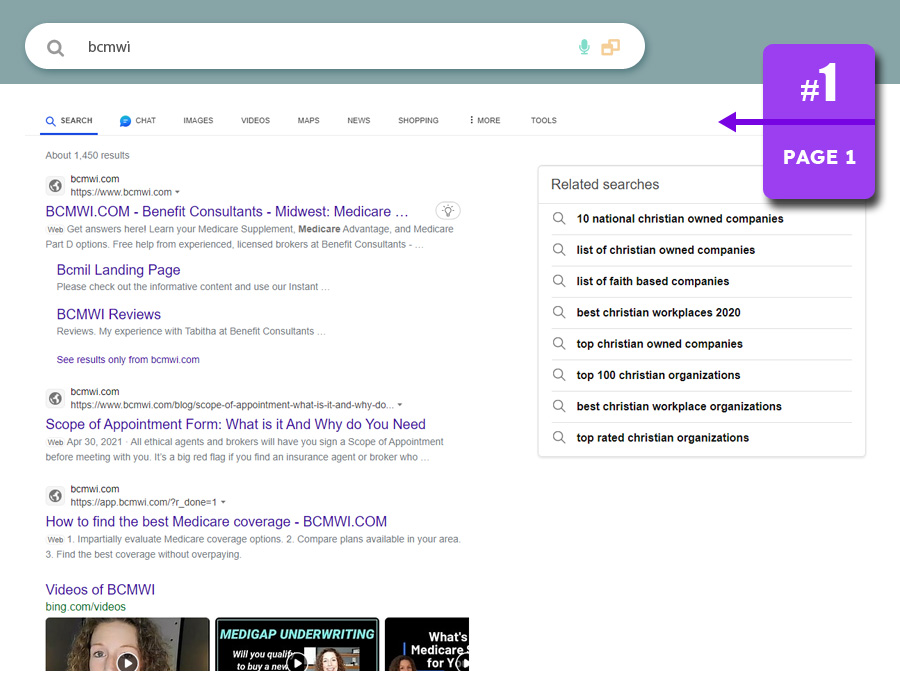The width and height of the screenshot is (900, 700).
Task: Search top rated christian organizations
Action: [x=662, y=438]
